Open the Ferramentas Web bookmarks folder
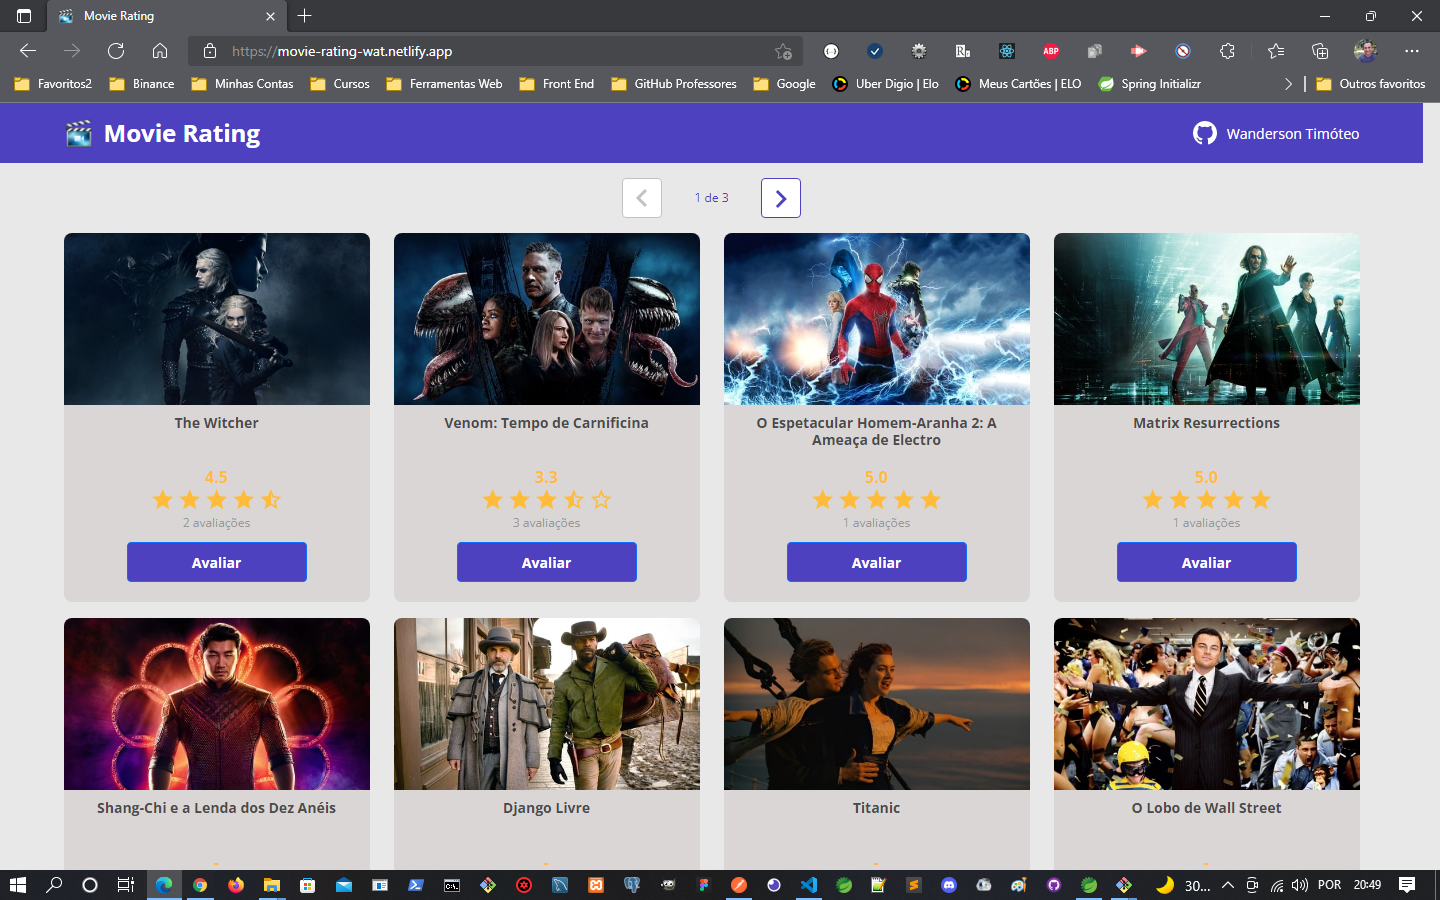Image resolution: width=1440 pixels, height=900 pixels. tap(444, 84)
